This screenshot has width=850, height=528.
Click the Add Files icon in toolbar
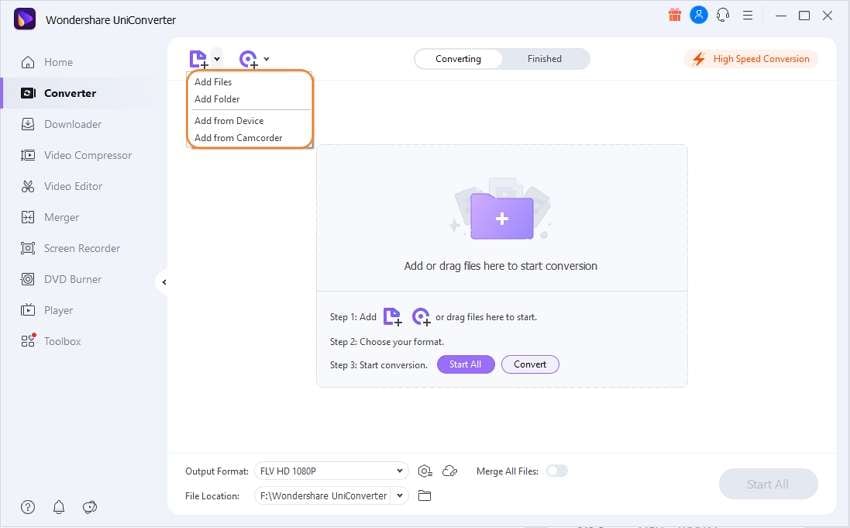click(198, 59)
